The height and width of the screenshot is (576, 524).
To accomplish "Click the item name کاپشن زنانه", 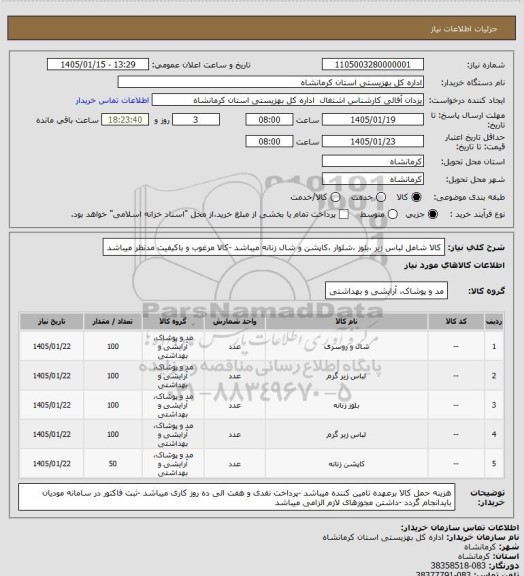I will (x=346, y=464).
